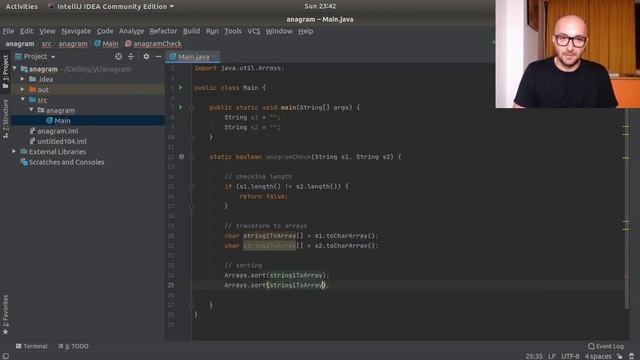Open the Project view dropdown
Viewport: 640px width, 360px height.
click(x=35, y=57)
